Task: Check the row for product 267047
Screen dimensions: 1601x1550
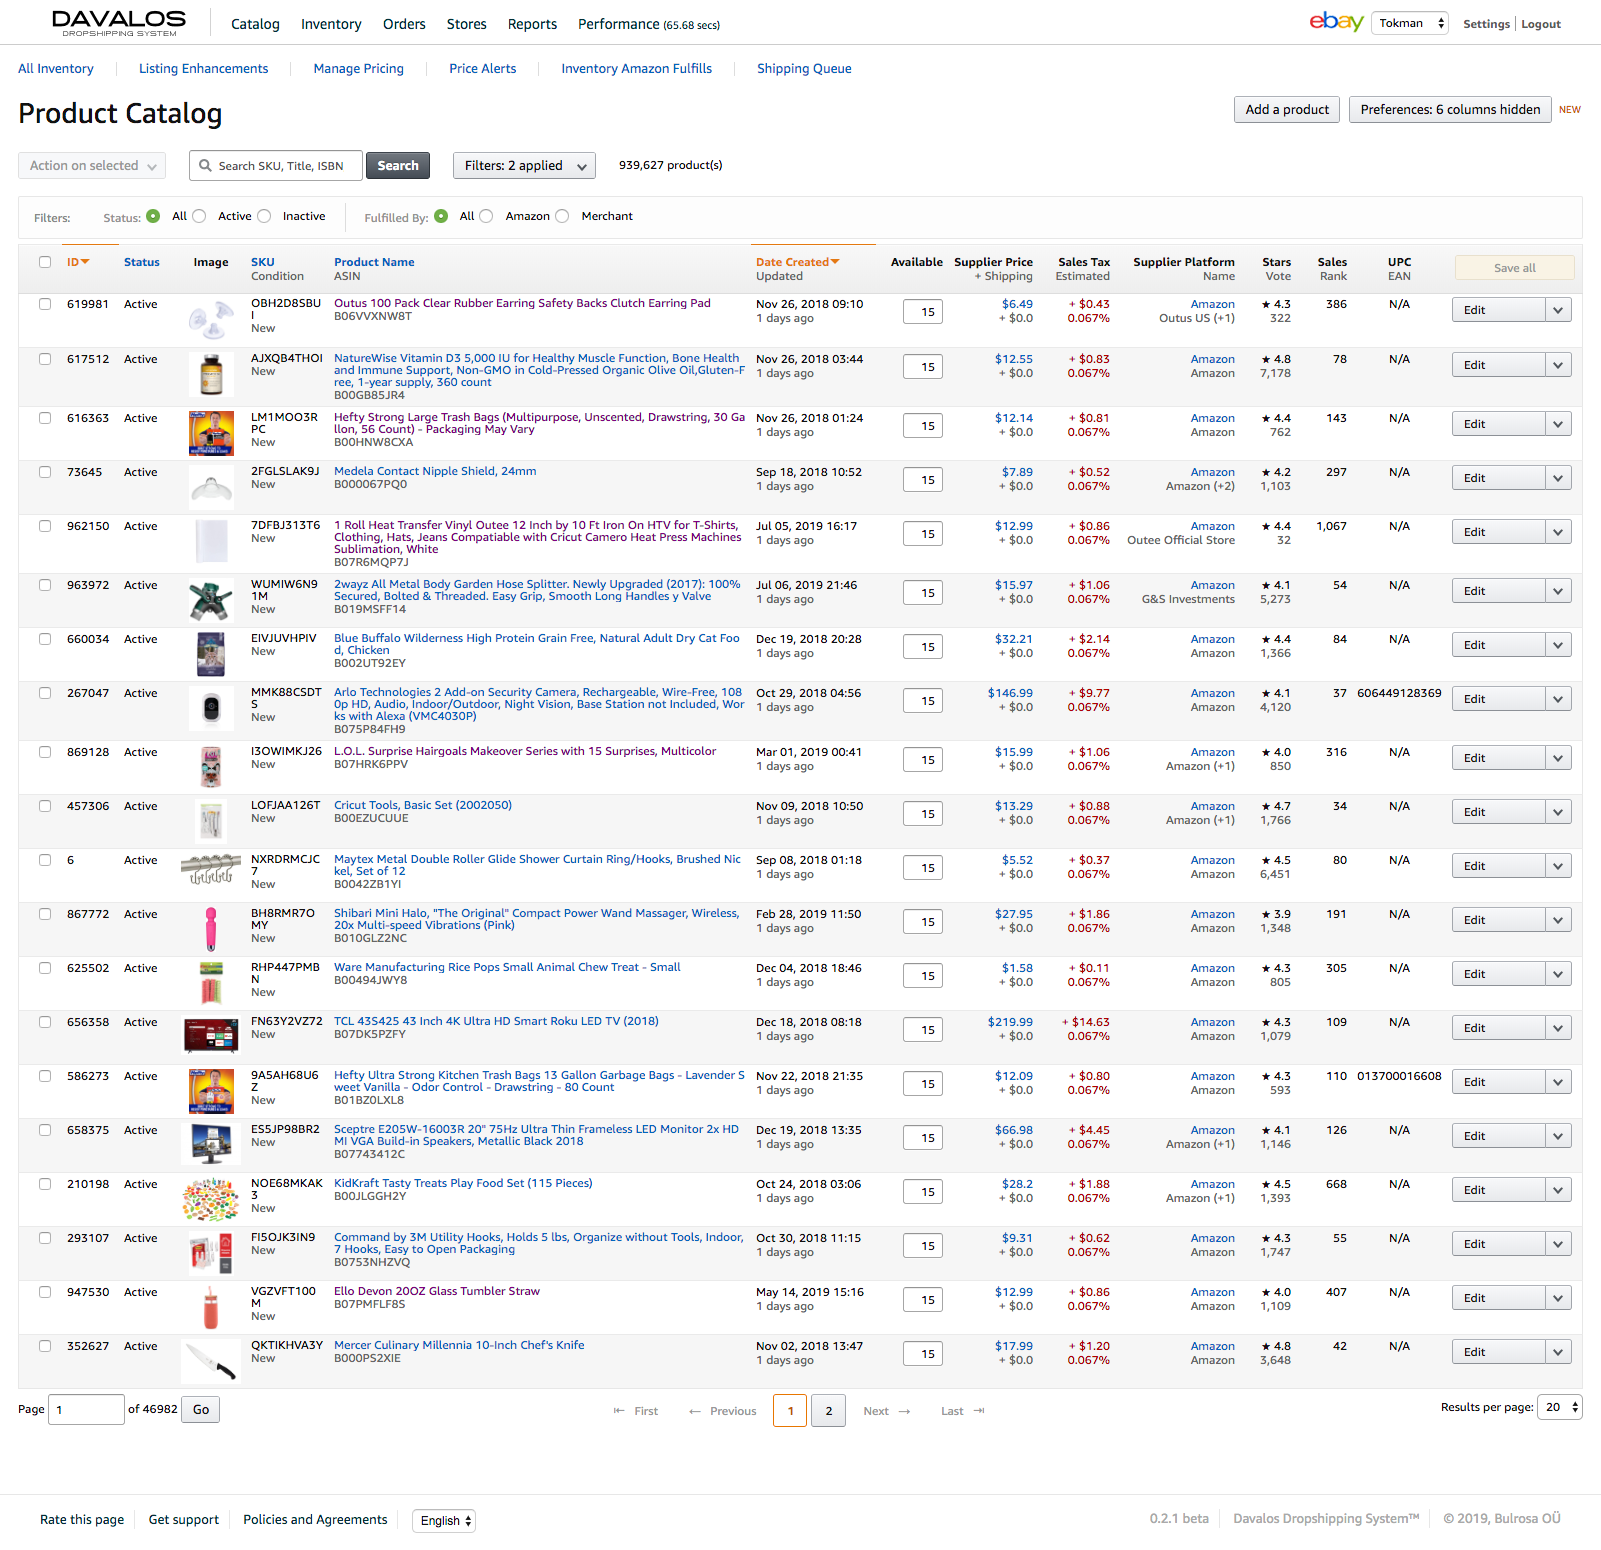Action: click(x=45, y=693)
